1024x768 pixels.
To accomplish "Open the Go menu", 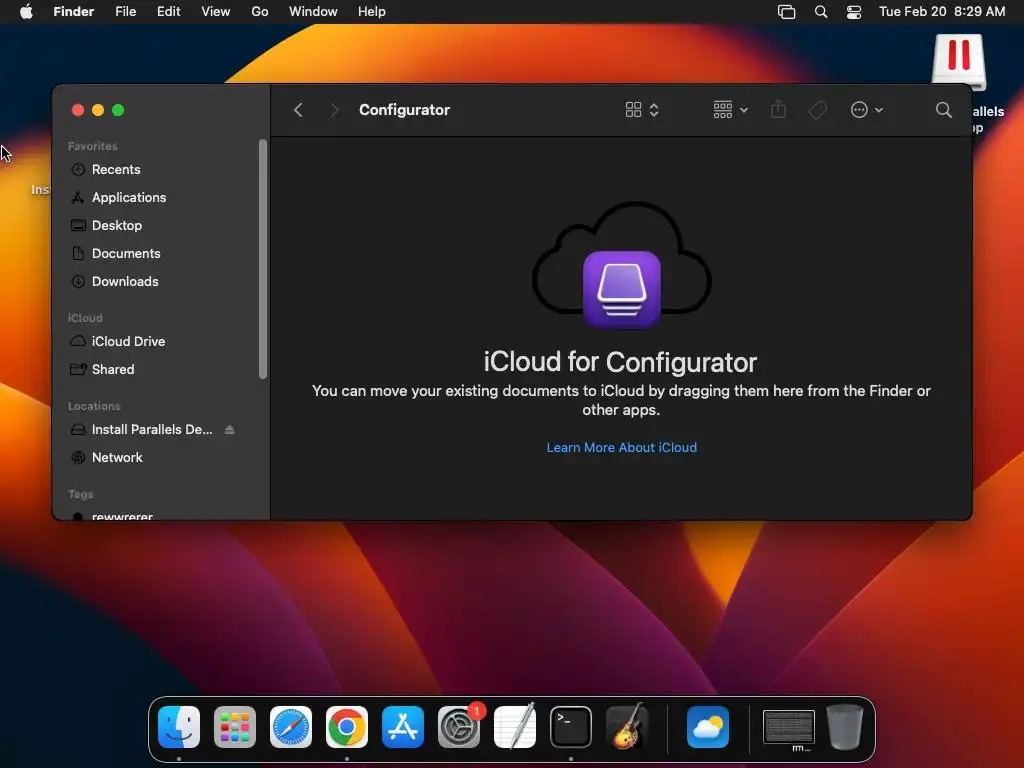I will tap(260, 11).
